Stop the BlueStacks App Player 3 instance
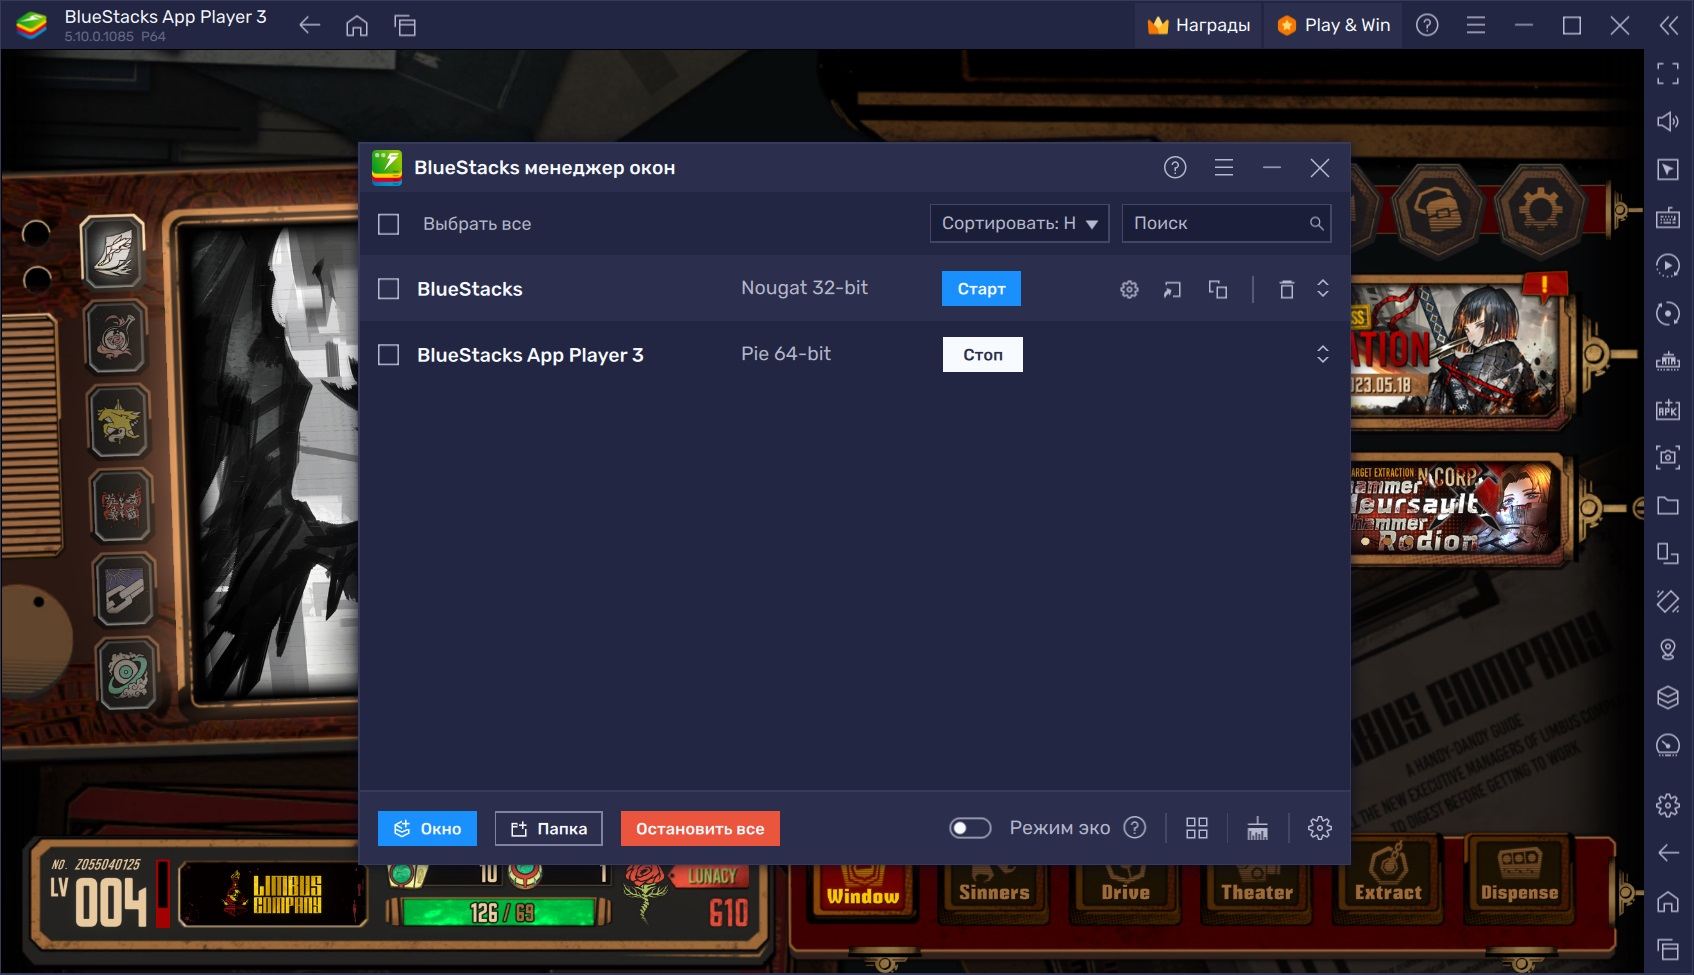Viewport: 1694px width, 975px height. click(x=983, y=355)
